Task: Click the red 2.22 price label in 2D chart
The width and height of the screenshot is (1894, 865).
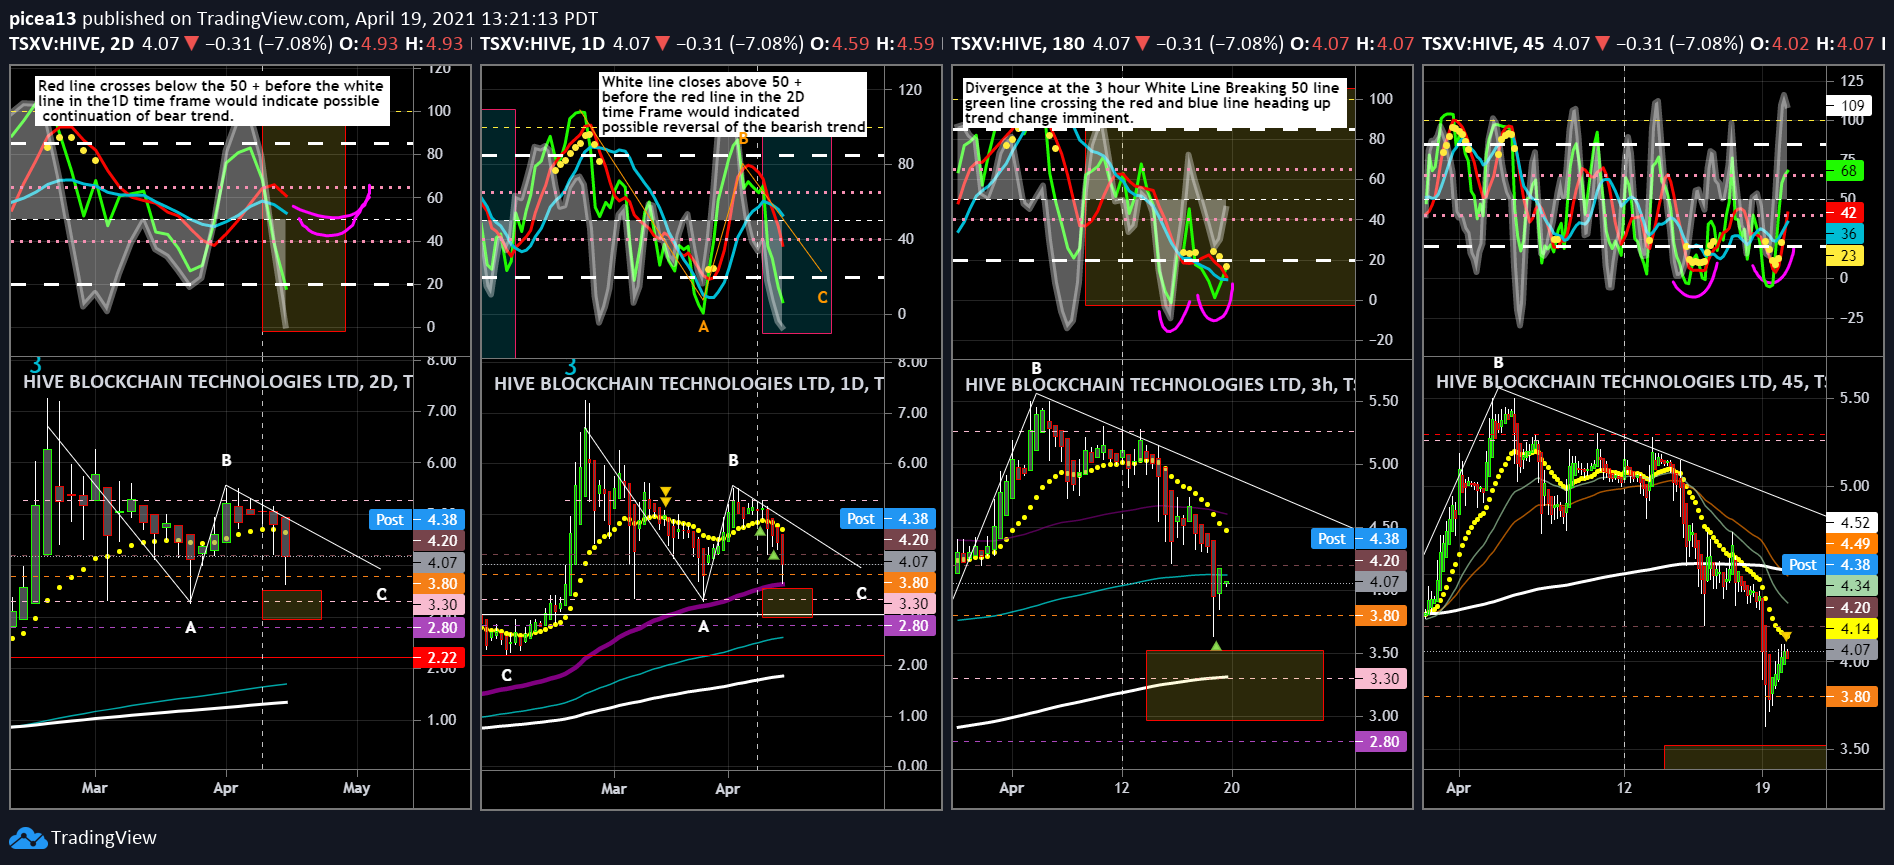Action: click(x=440, y=657)
